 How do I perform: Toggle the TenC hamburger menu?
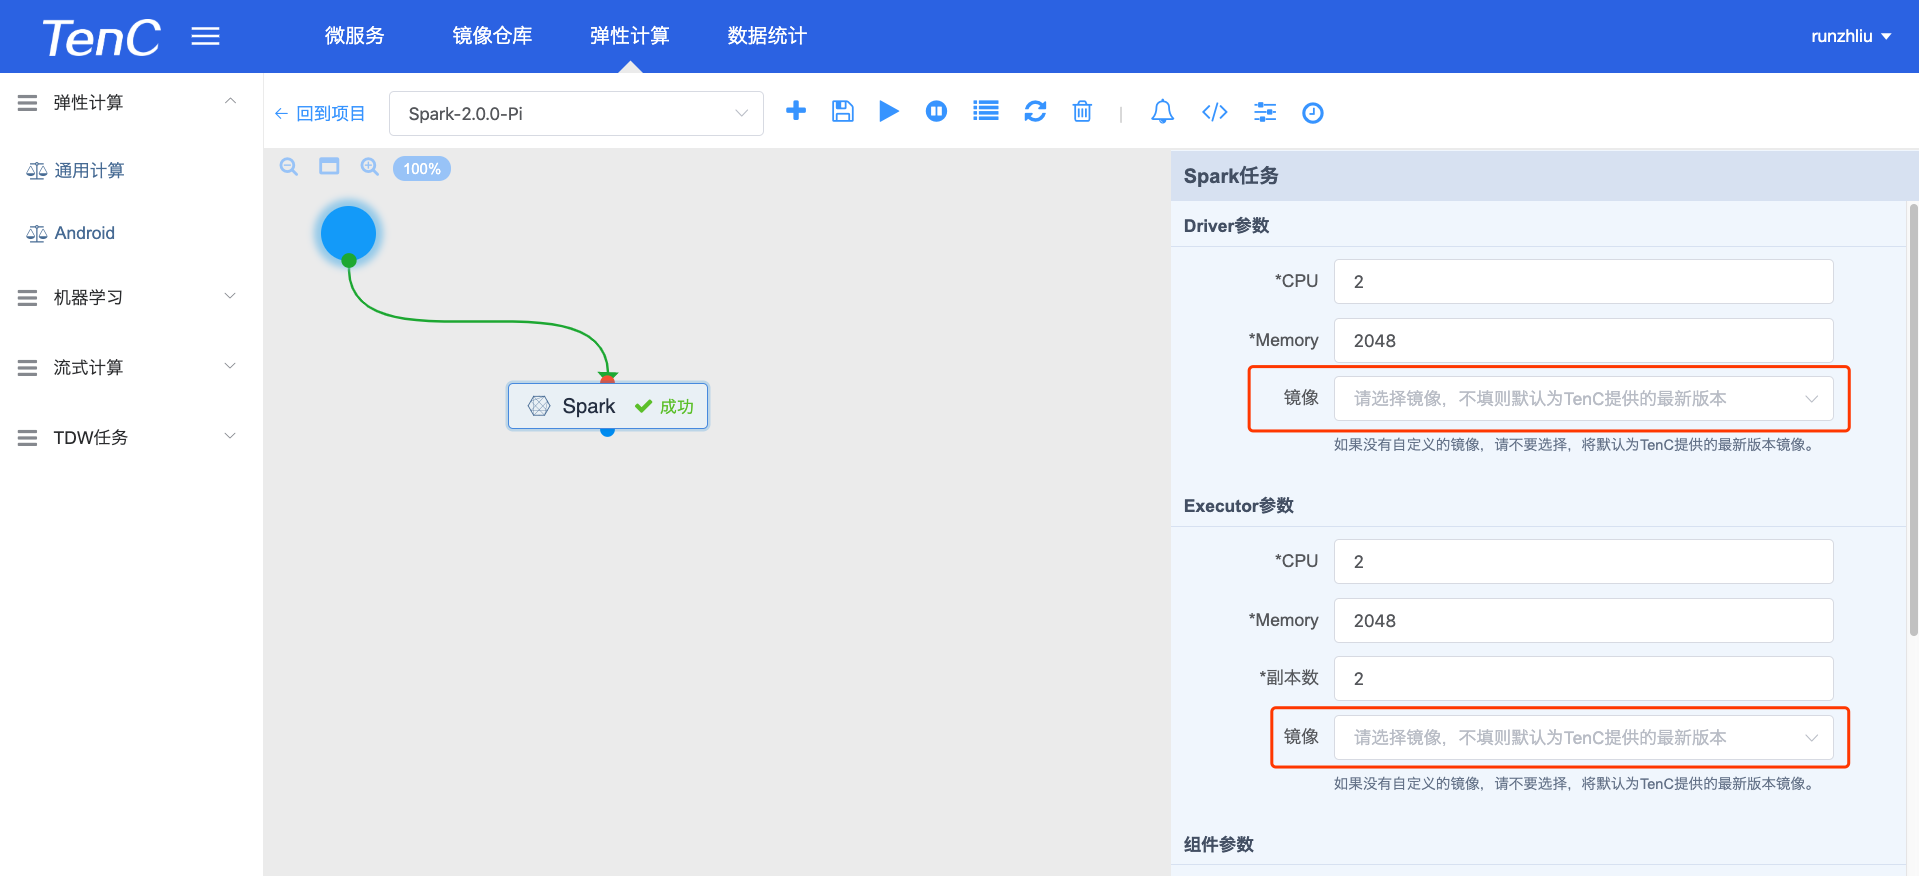click(x=206, y=37)
